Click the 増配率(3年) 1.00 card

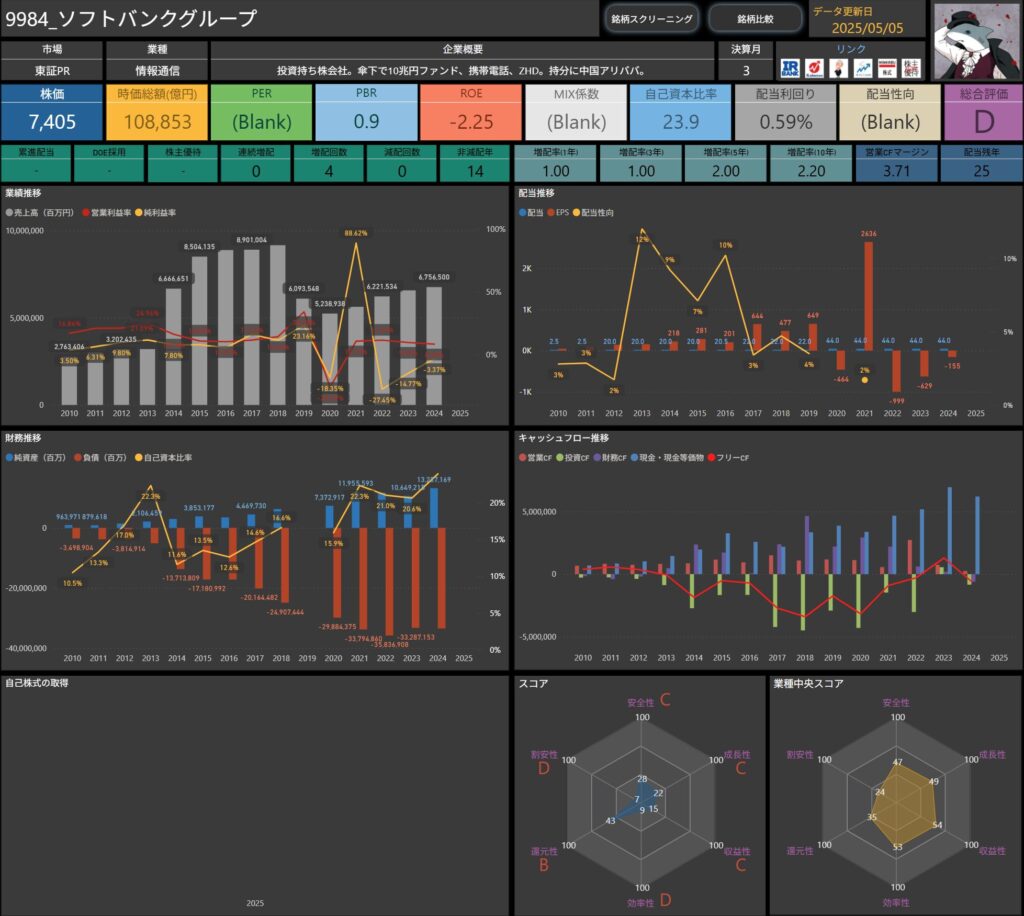[x=641, y=163]
